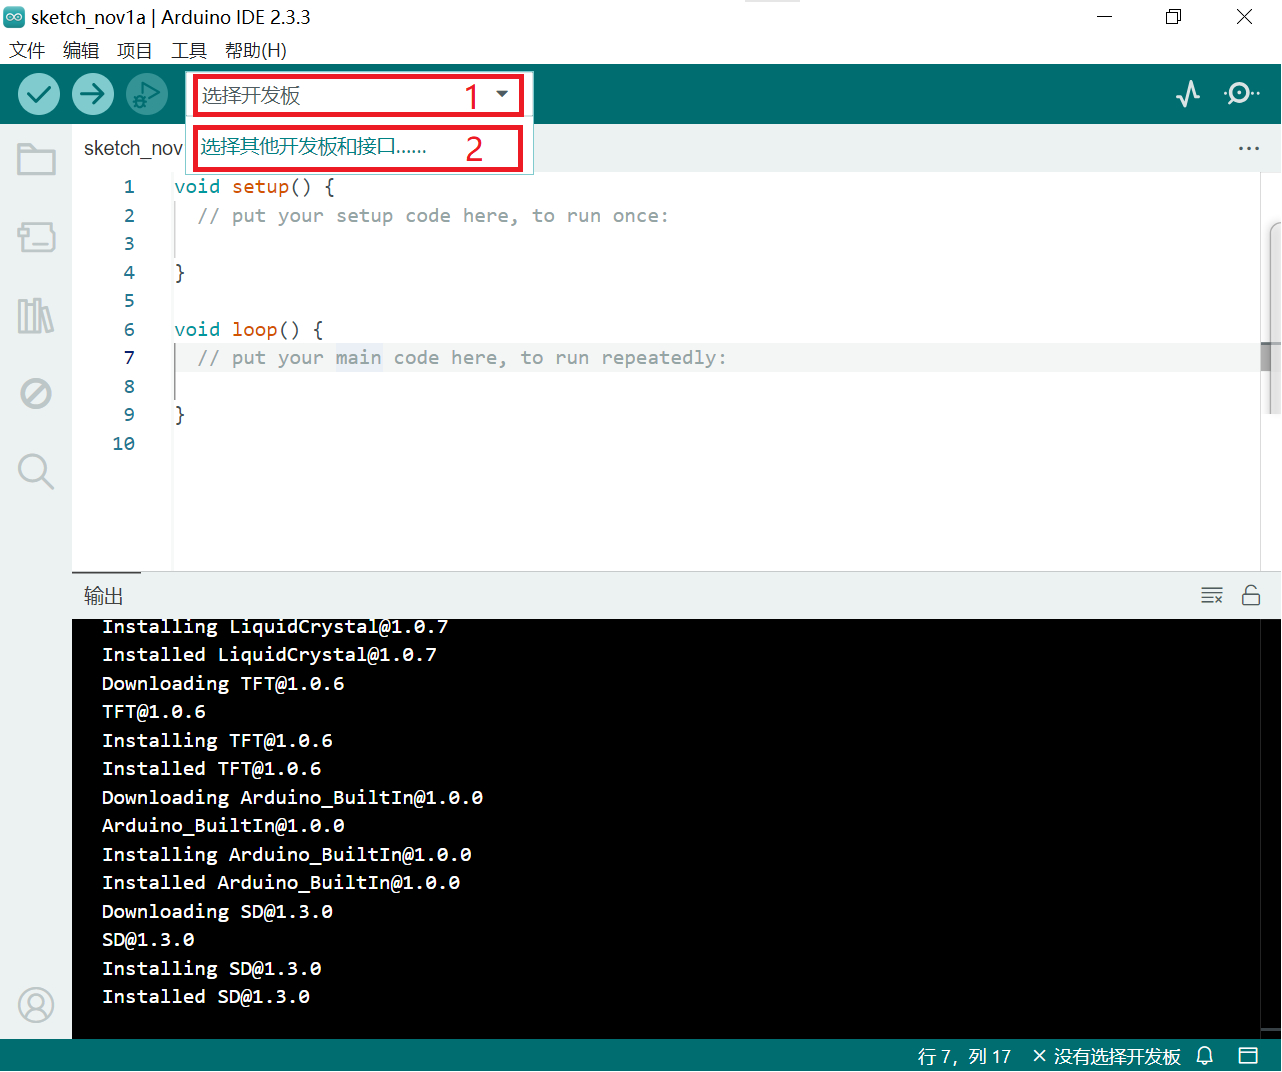Minimize the Arduino IDE window
The height and width of the screenshot is (1072, 1282).
[1104, 17]
